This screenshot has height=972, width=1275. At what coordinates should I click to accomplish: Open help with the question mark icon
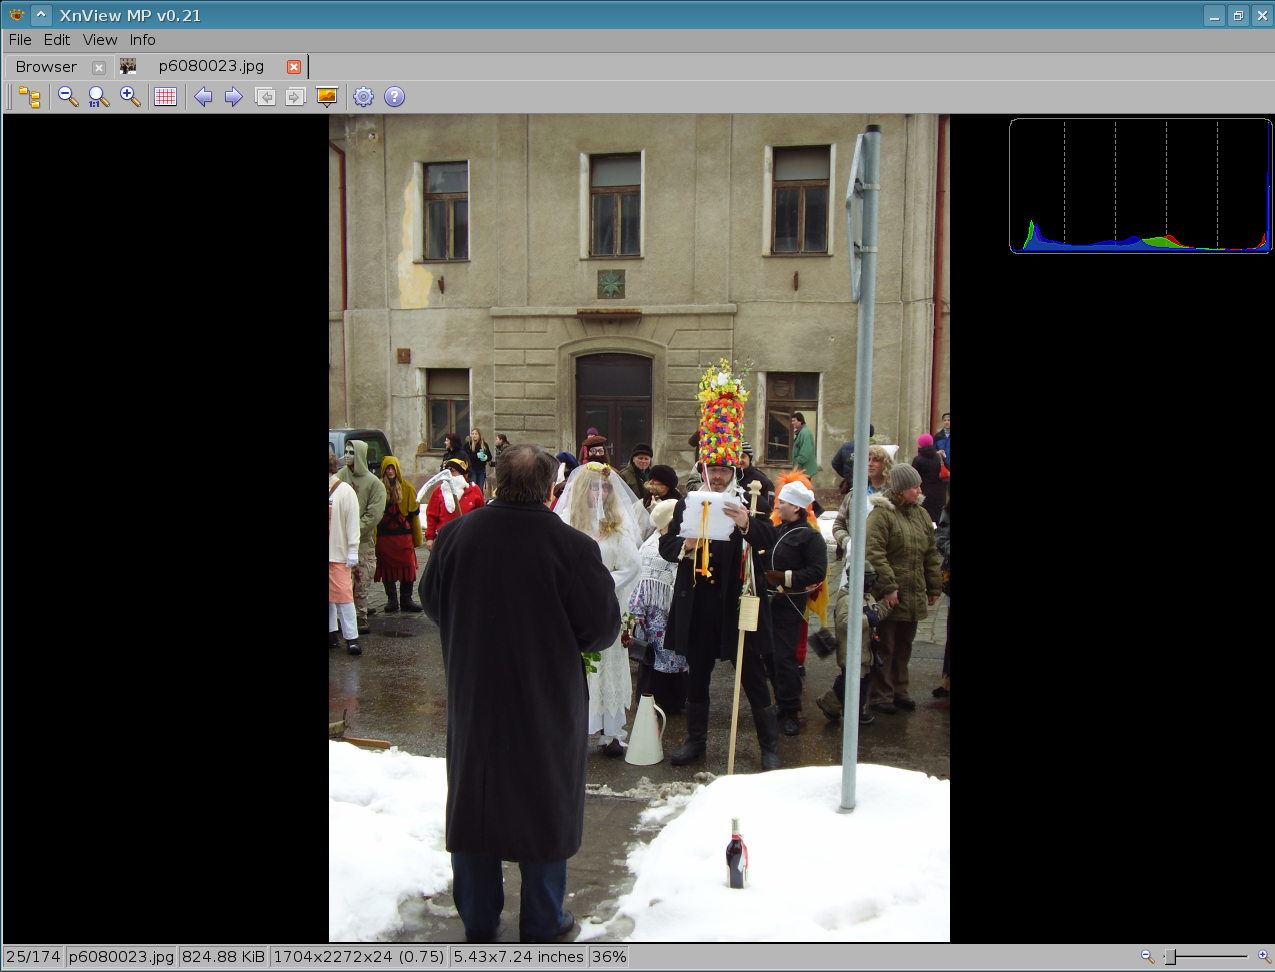(395, 97)
